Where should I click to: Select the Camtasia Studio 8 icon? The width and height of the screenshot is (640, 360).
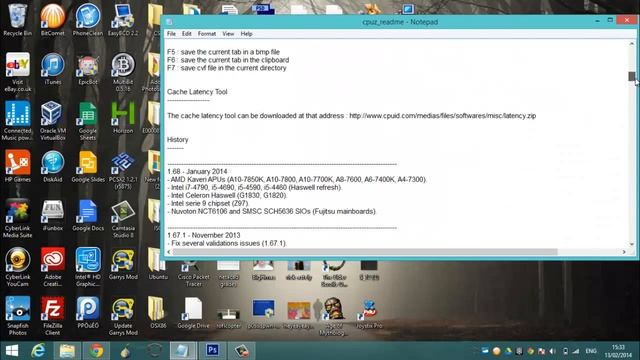coord(123,218)
